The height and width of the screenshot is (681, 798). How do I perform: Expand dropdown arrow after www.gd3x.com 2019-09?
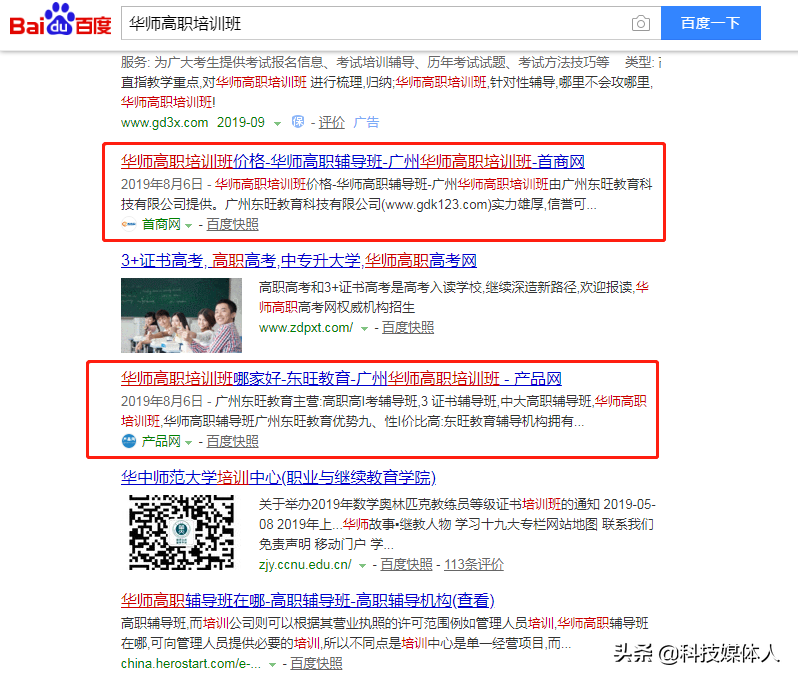[277, 124]
